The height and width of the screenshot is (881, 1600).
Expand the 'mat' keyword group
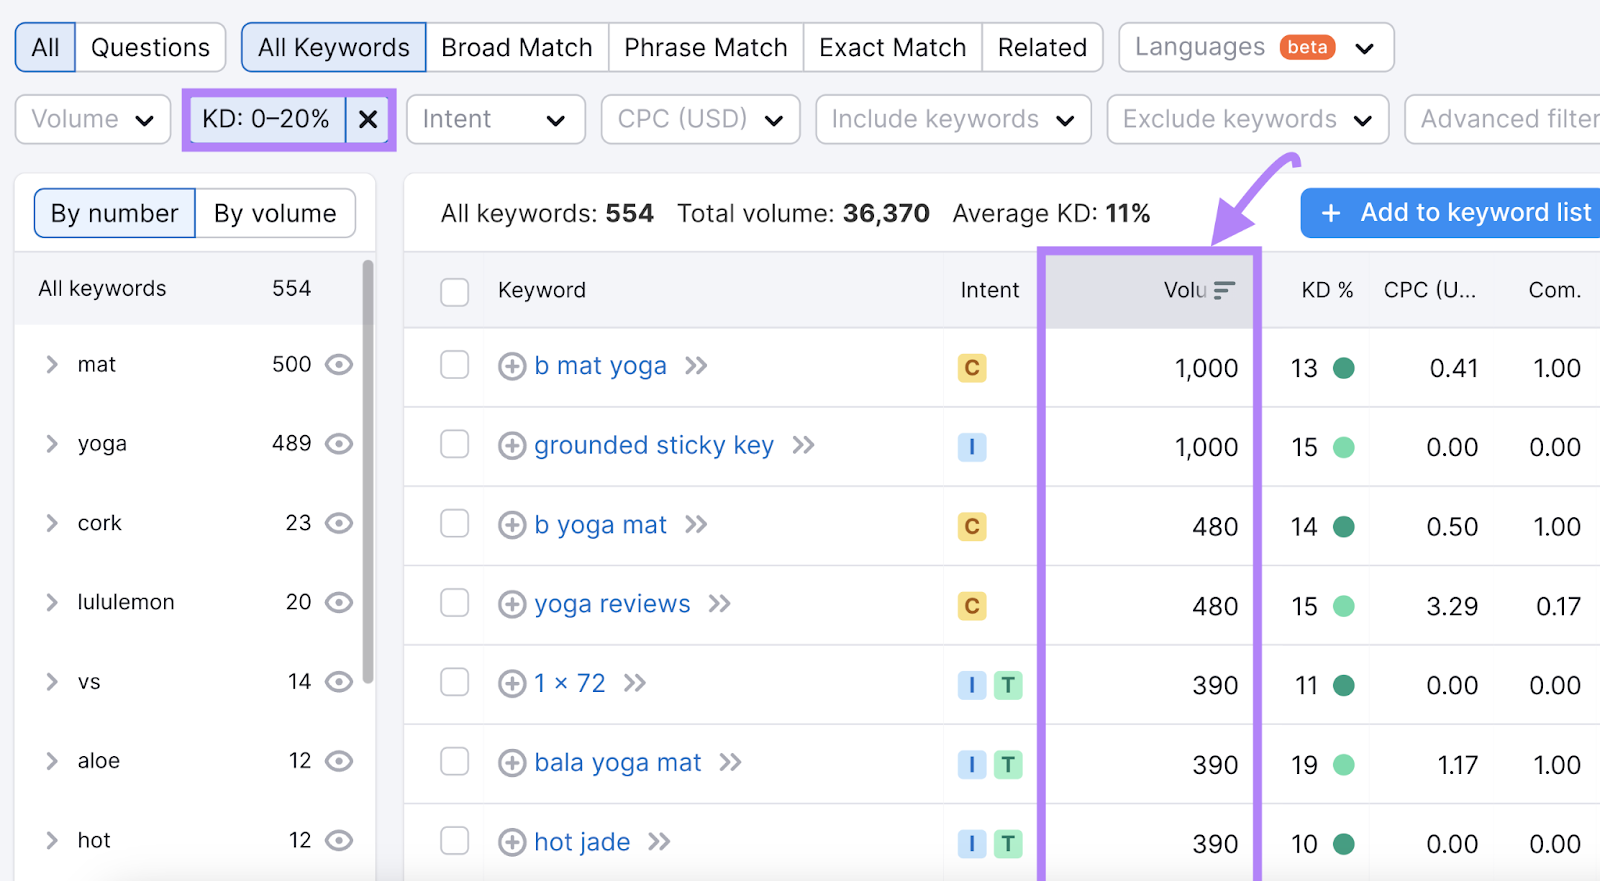point(52,364)
